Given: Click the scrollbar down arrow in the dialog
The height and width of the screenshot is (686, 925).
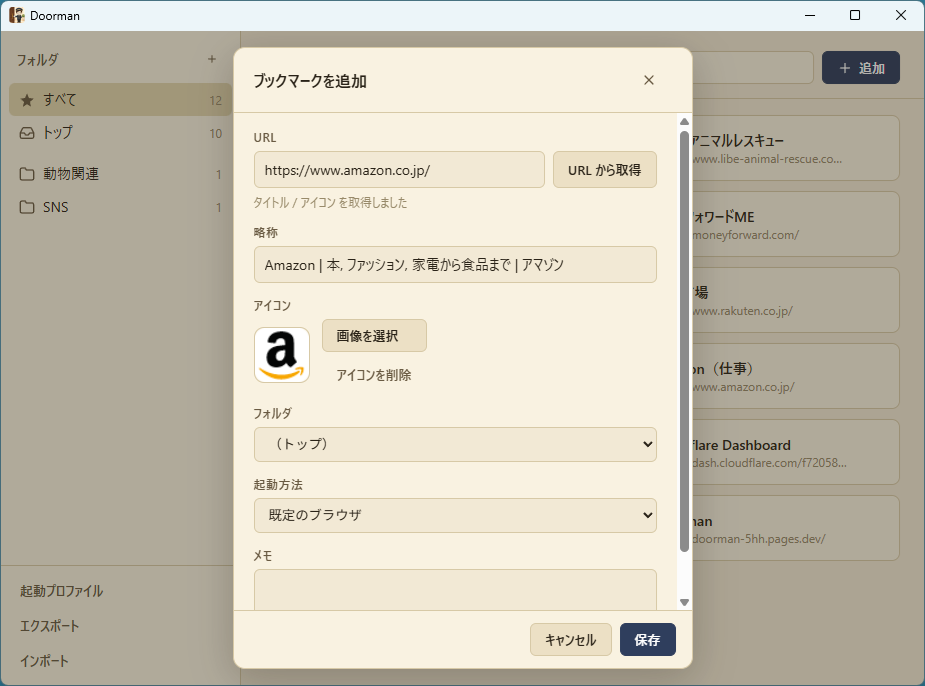Looking at the screenshot, I should point(684,601).
